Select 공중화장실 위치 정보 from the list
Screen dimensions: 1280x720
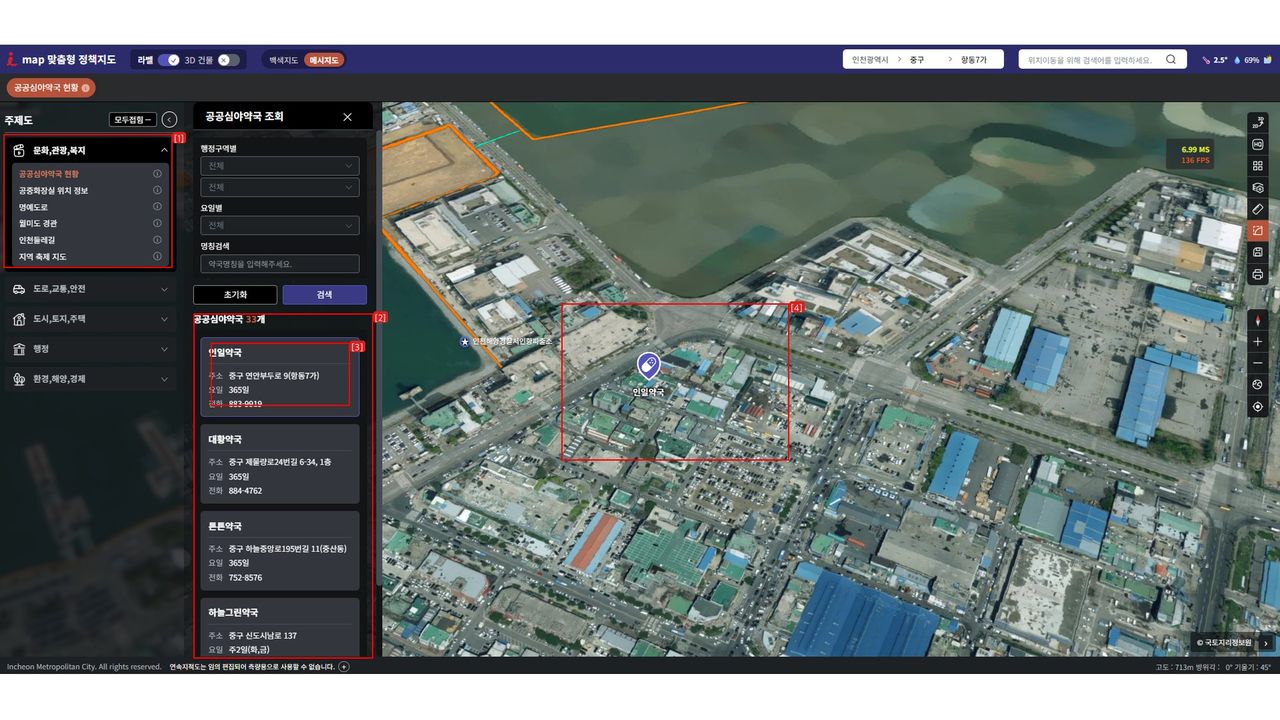53,190
